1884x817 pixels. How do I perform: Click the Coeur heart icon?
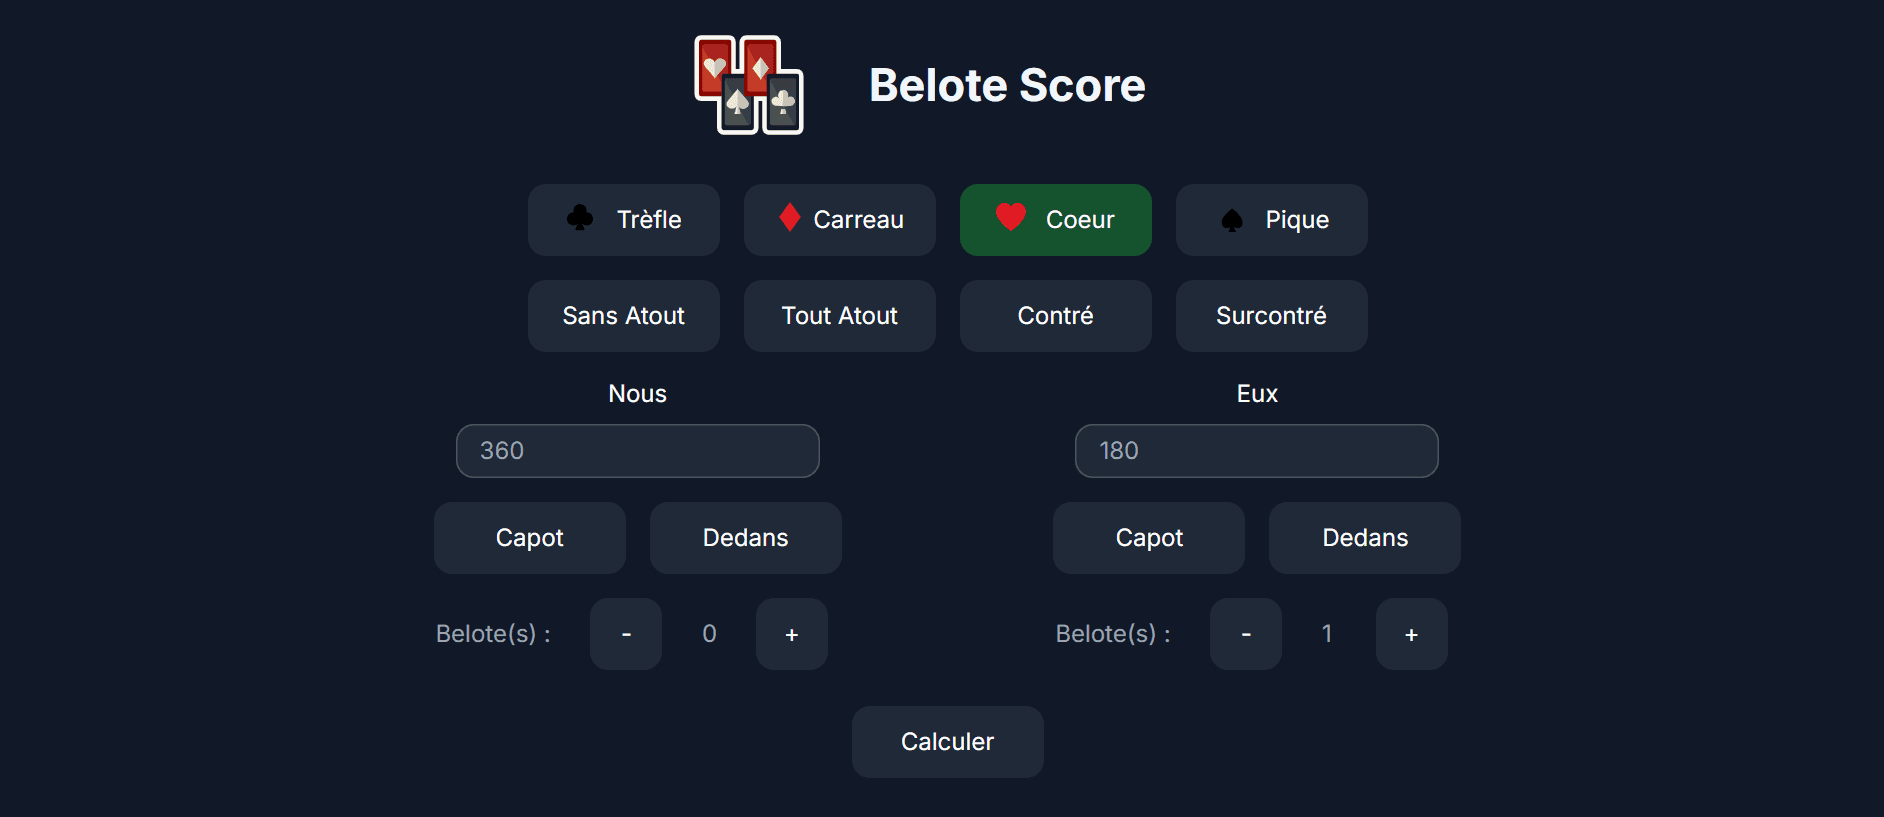tap(1011, 217)
